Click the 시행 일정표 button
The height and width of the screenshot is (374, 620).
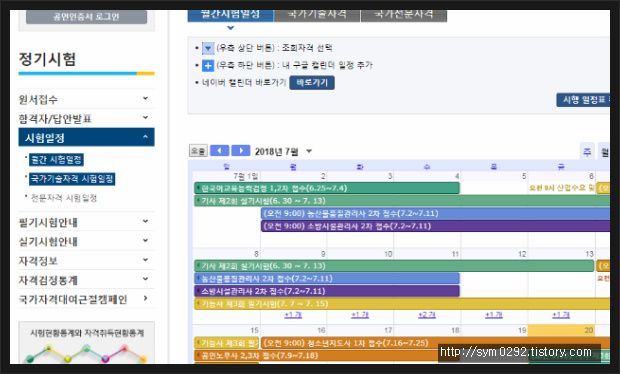[584, 100]
